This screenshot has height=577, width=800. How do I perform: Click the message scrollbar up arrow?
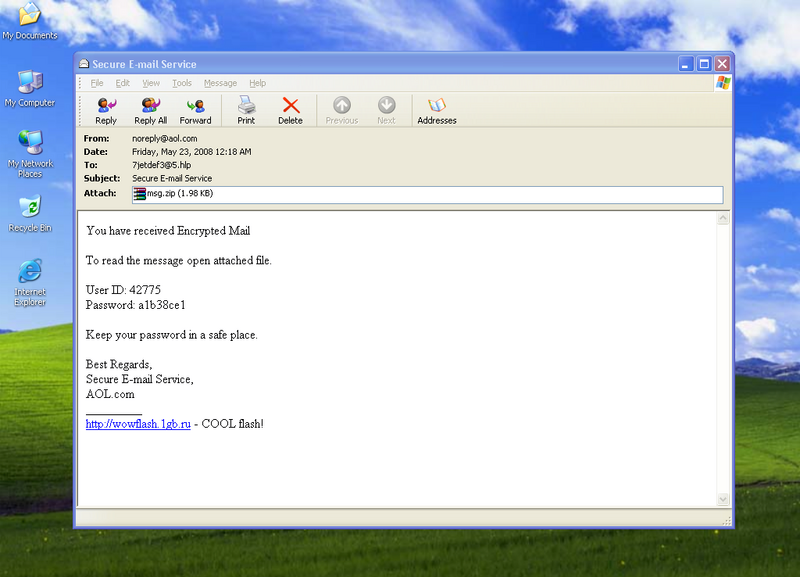point(723,218)
